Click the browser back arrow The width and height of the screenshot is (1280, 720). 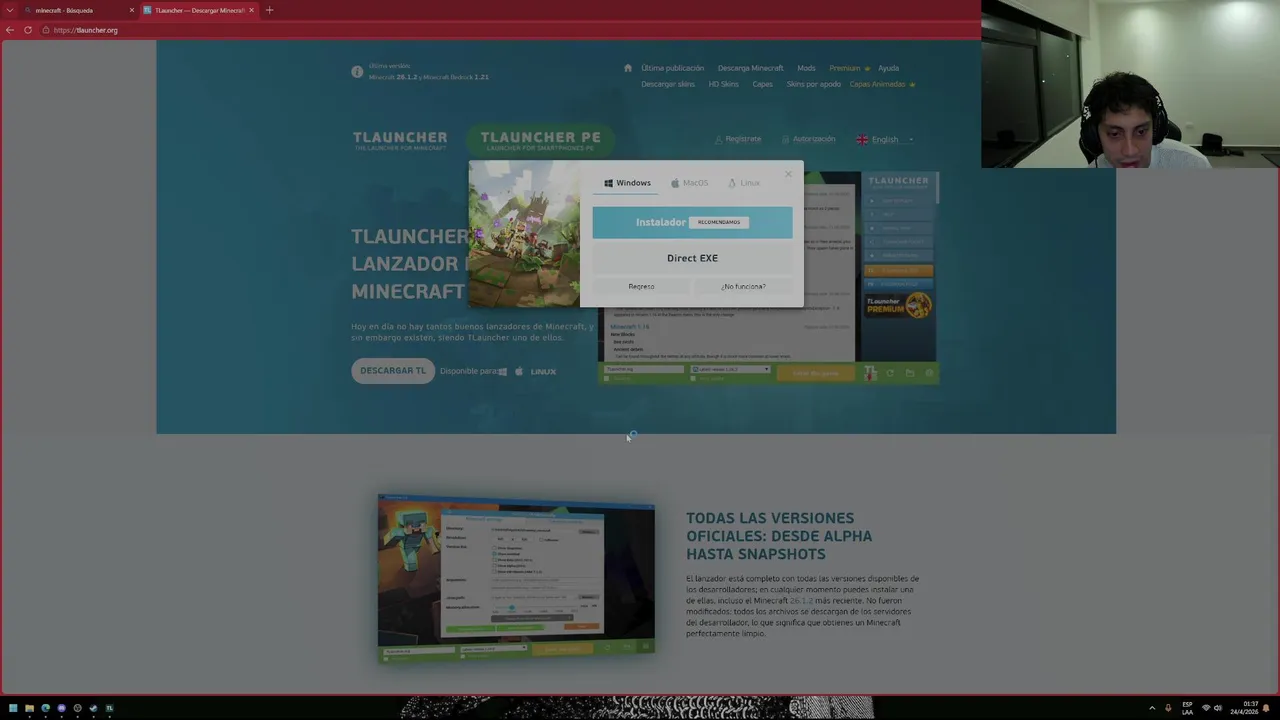tap(10, 30)
